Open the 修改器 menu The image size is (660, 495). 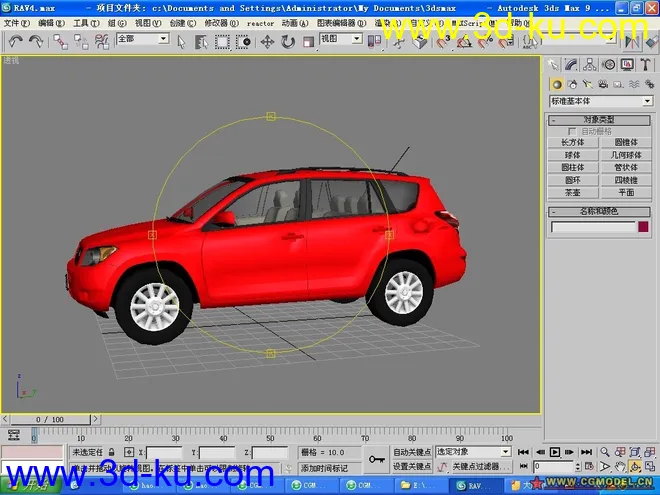[221, 23]
